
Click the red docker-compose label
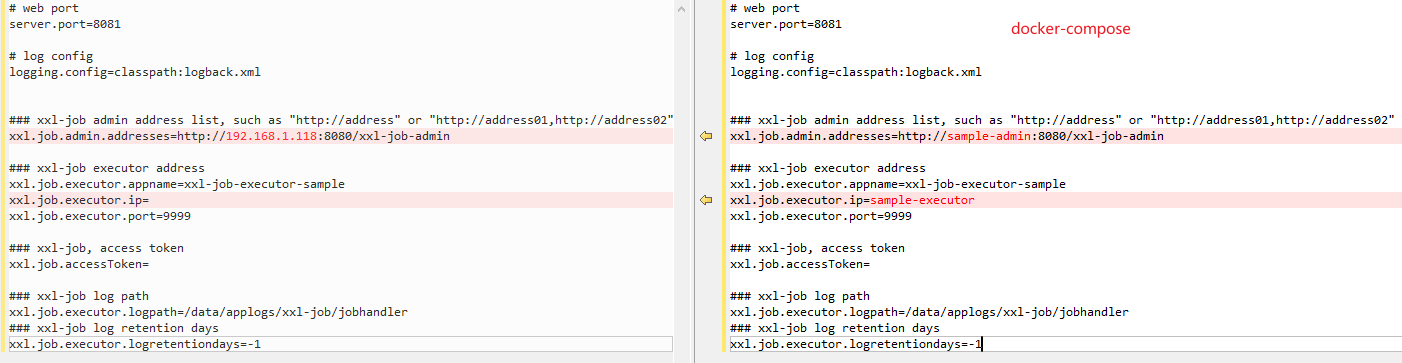click(1070, 29)
